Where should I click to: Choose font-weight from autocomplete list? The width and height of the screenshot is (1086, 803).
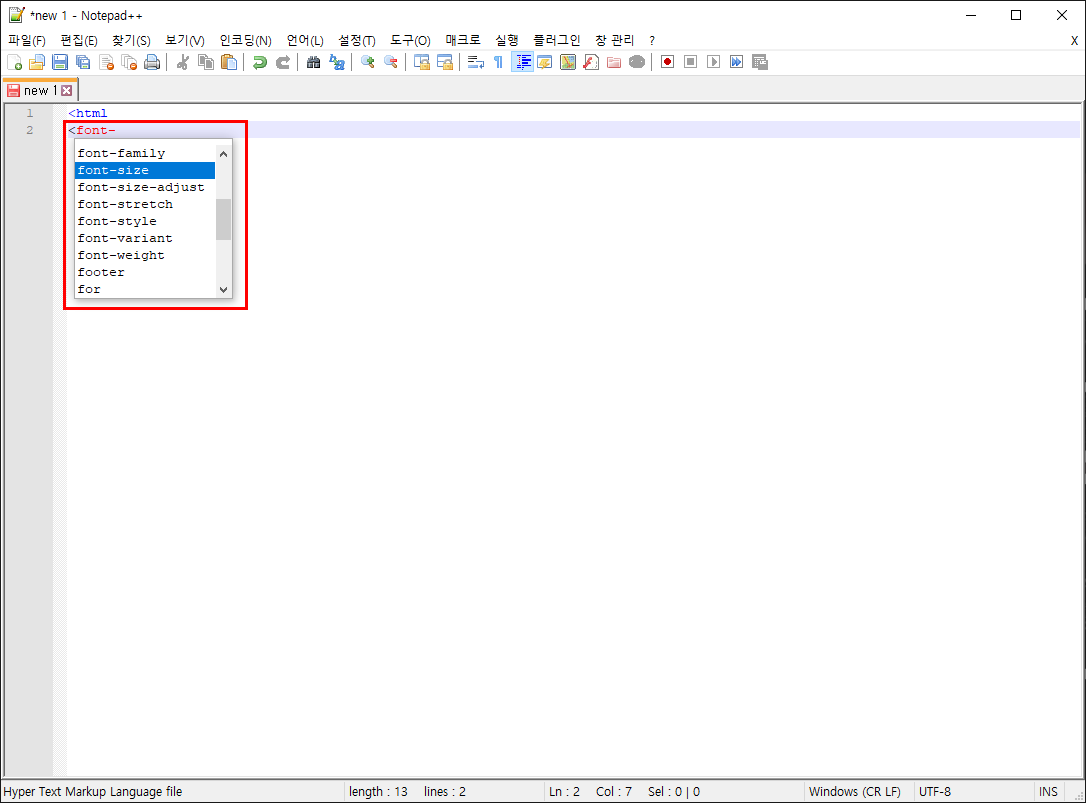[x=145, y=255]
